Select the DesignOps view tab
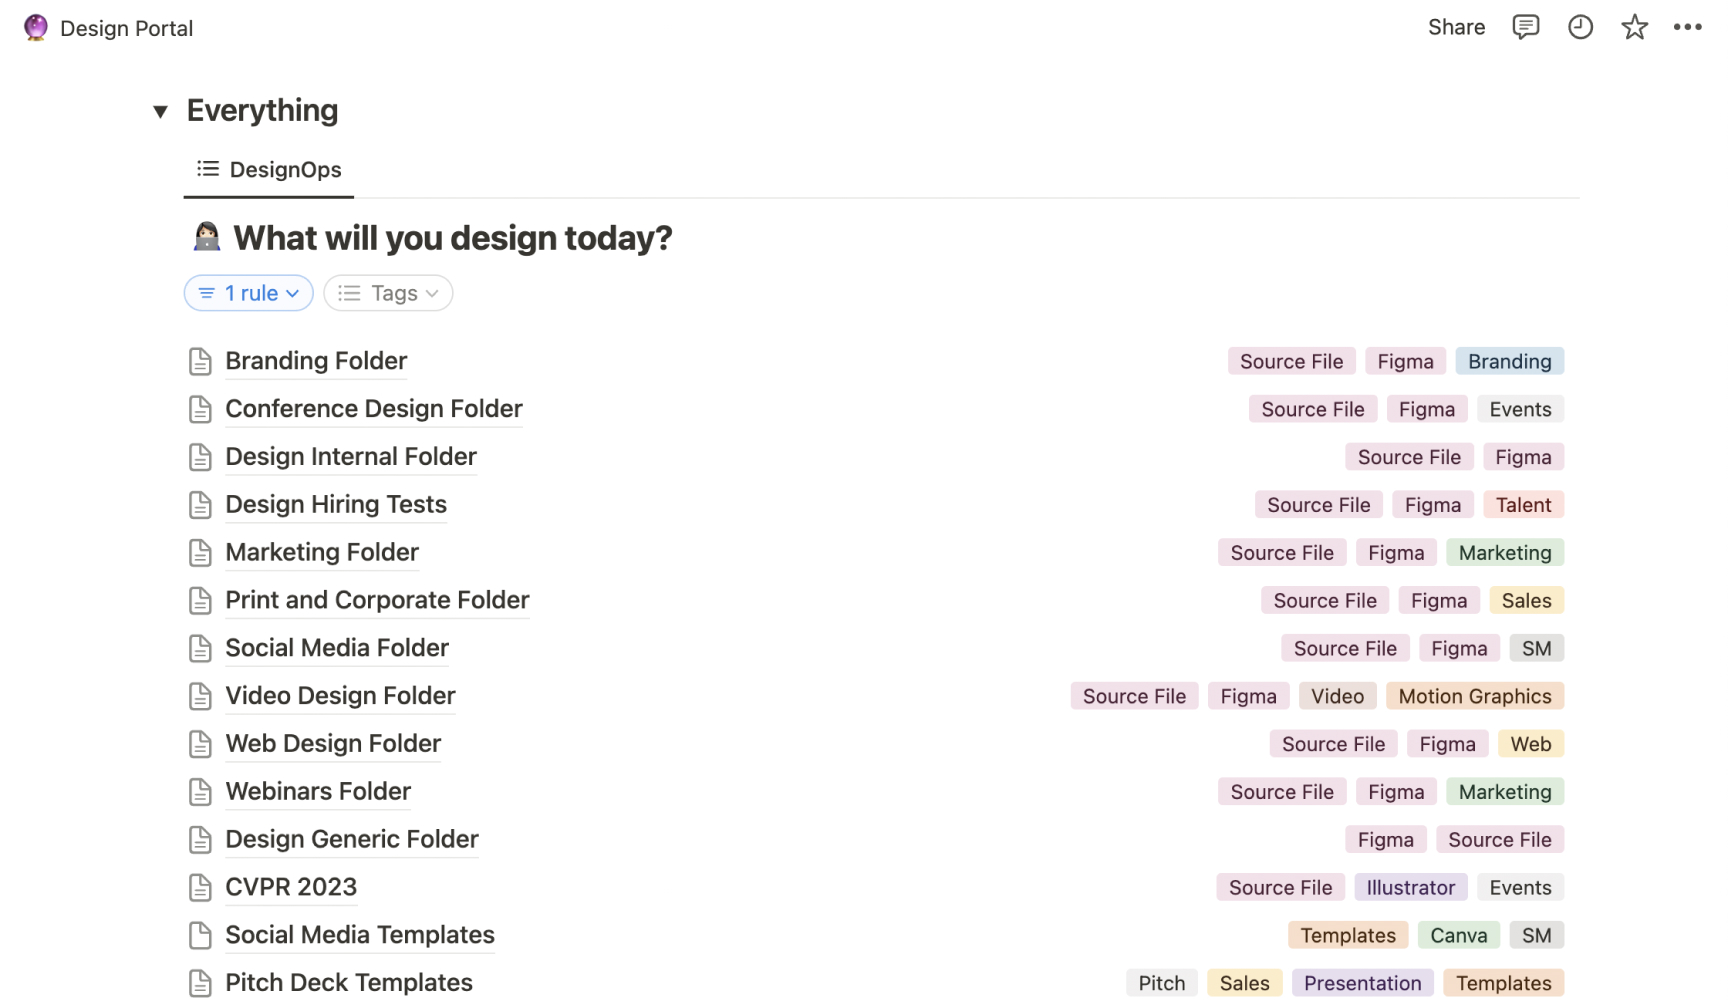Screen dimensions: 1728x1000 (269, 170)
